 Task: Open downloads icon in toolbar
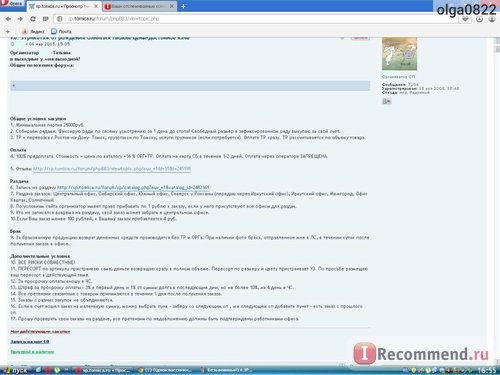click(x=479, y=19)
